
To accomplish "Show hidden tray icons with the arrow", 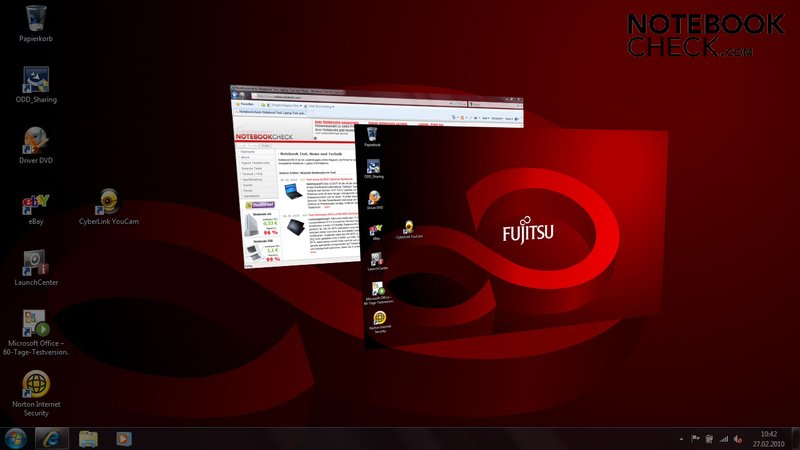I will (x=682, y=439).
